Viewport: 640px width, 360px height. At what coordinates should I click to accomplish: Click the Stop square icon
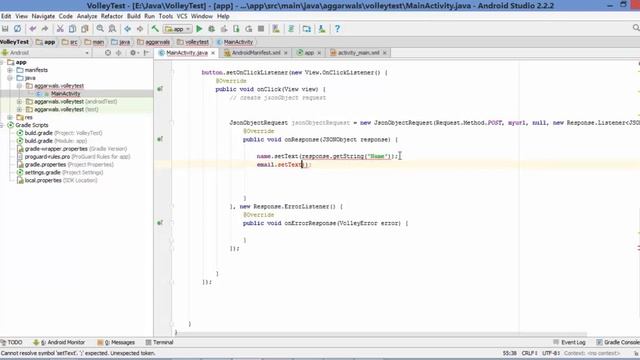click(261, 29)
